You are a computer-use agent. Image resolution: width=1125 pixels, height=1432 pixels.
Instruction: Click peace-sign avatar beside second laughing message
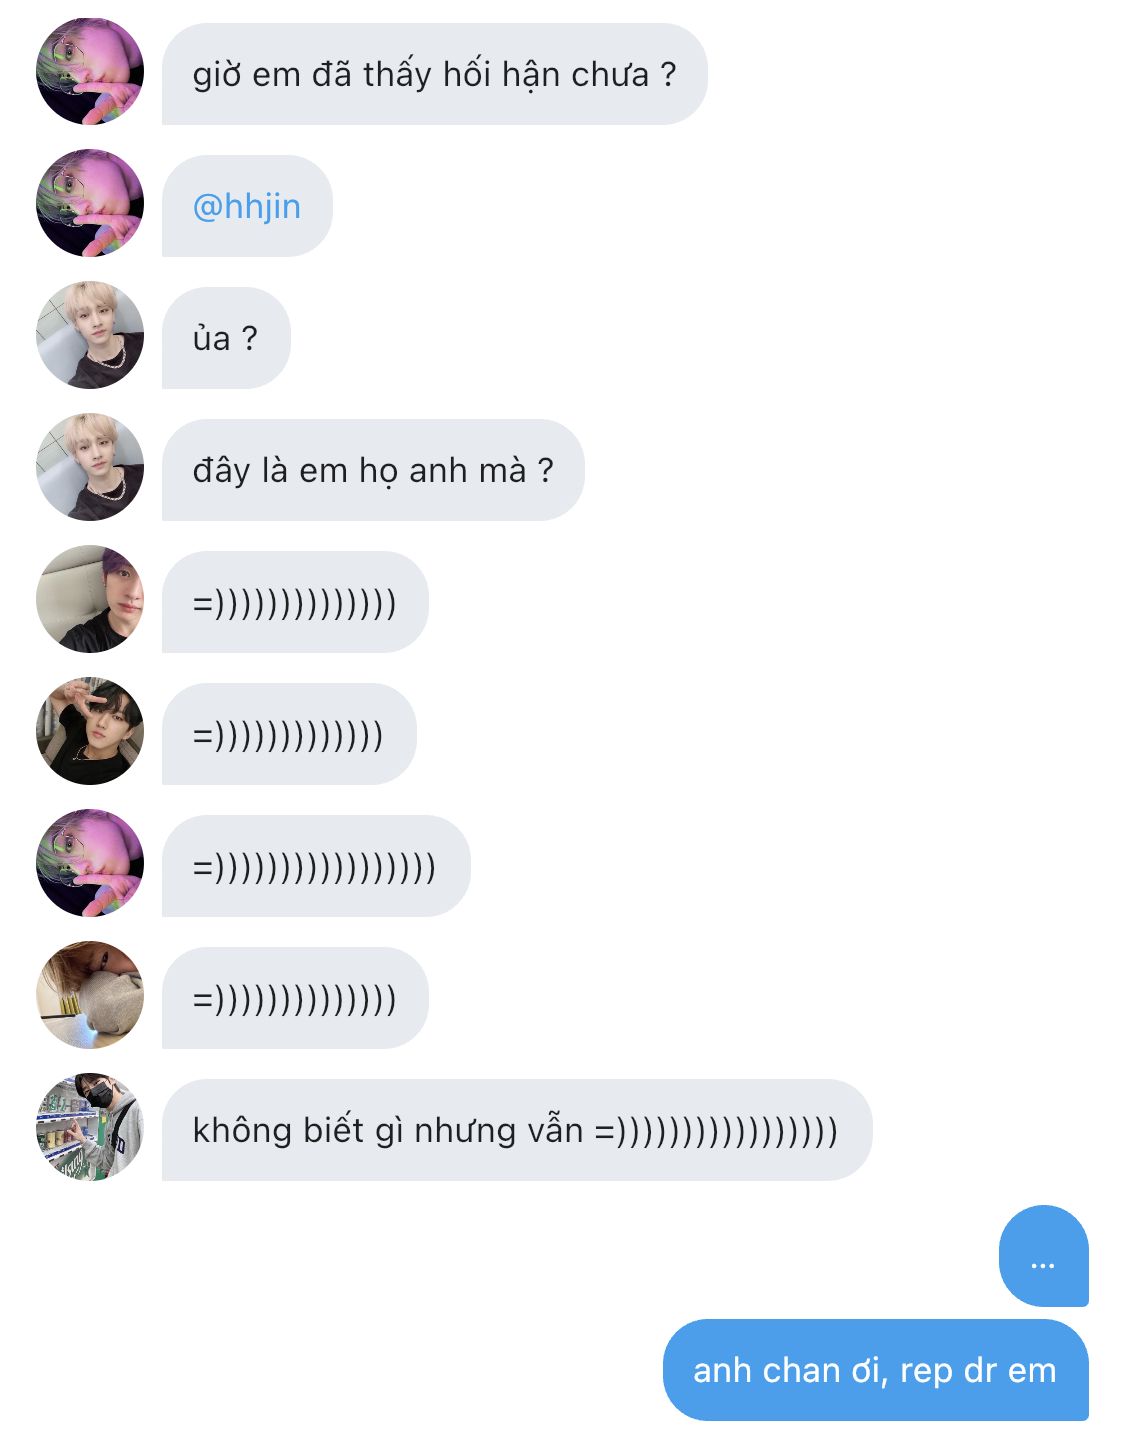click(90, 731)
